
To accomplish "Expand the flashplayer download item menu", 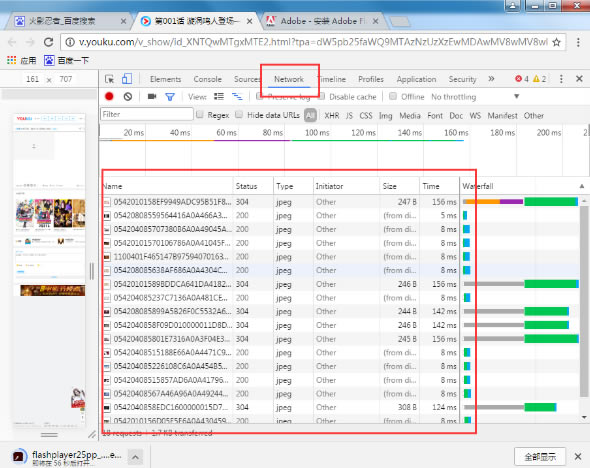I will (135, 457).
